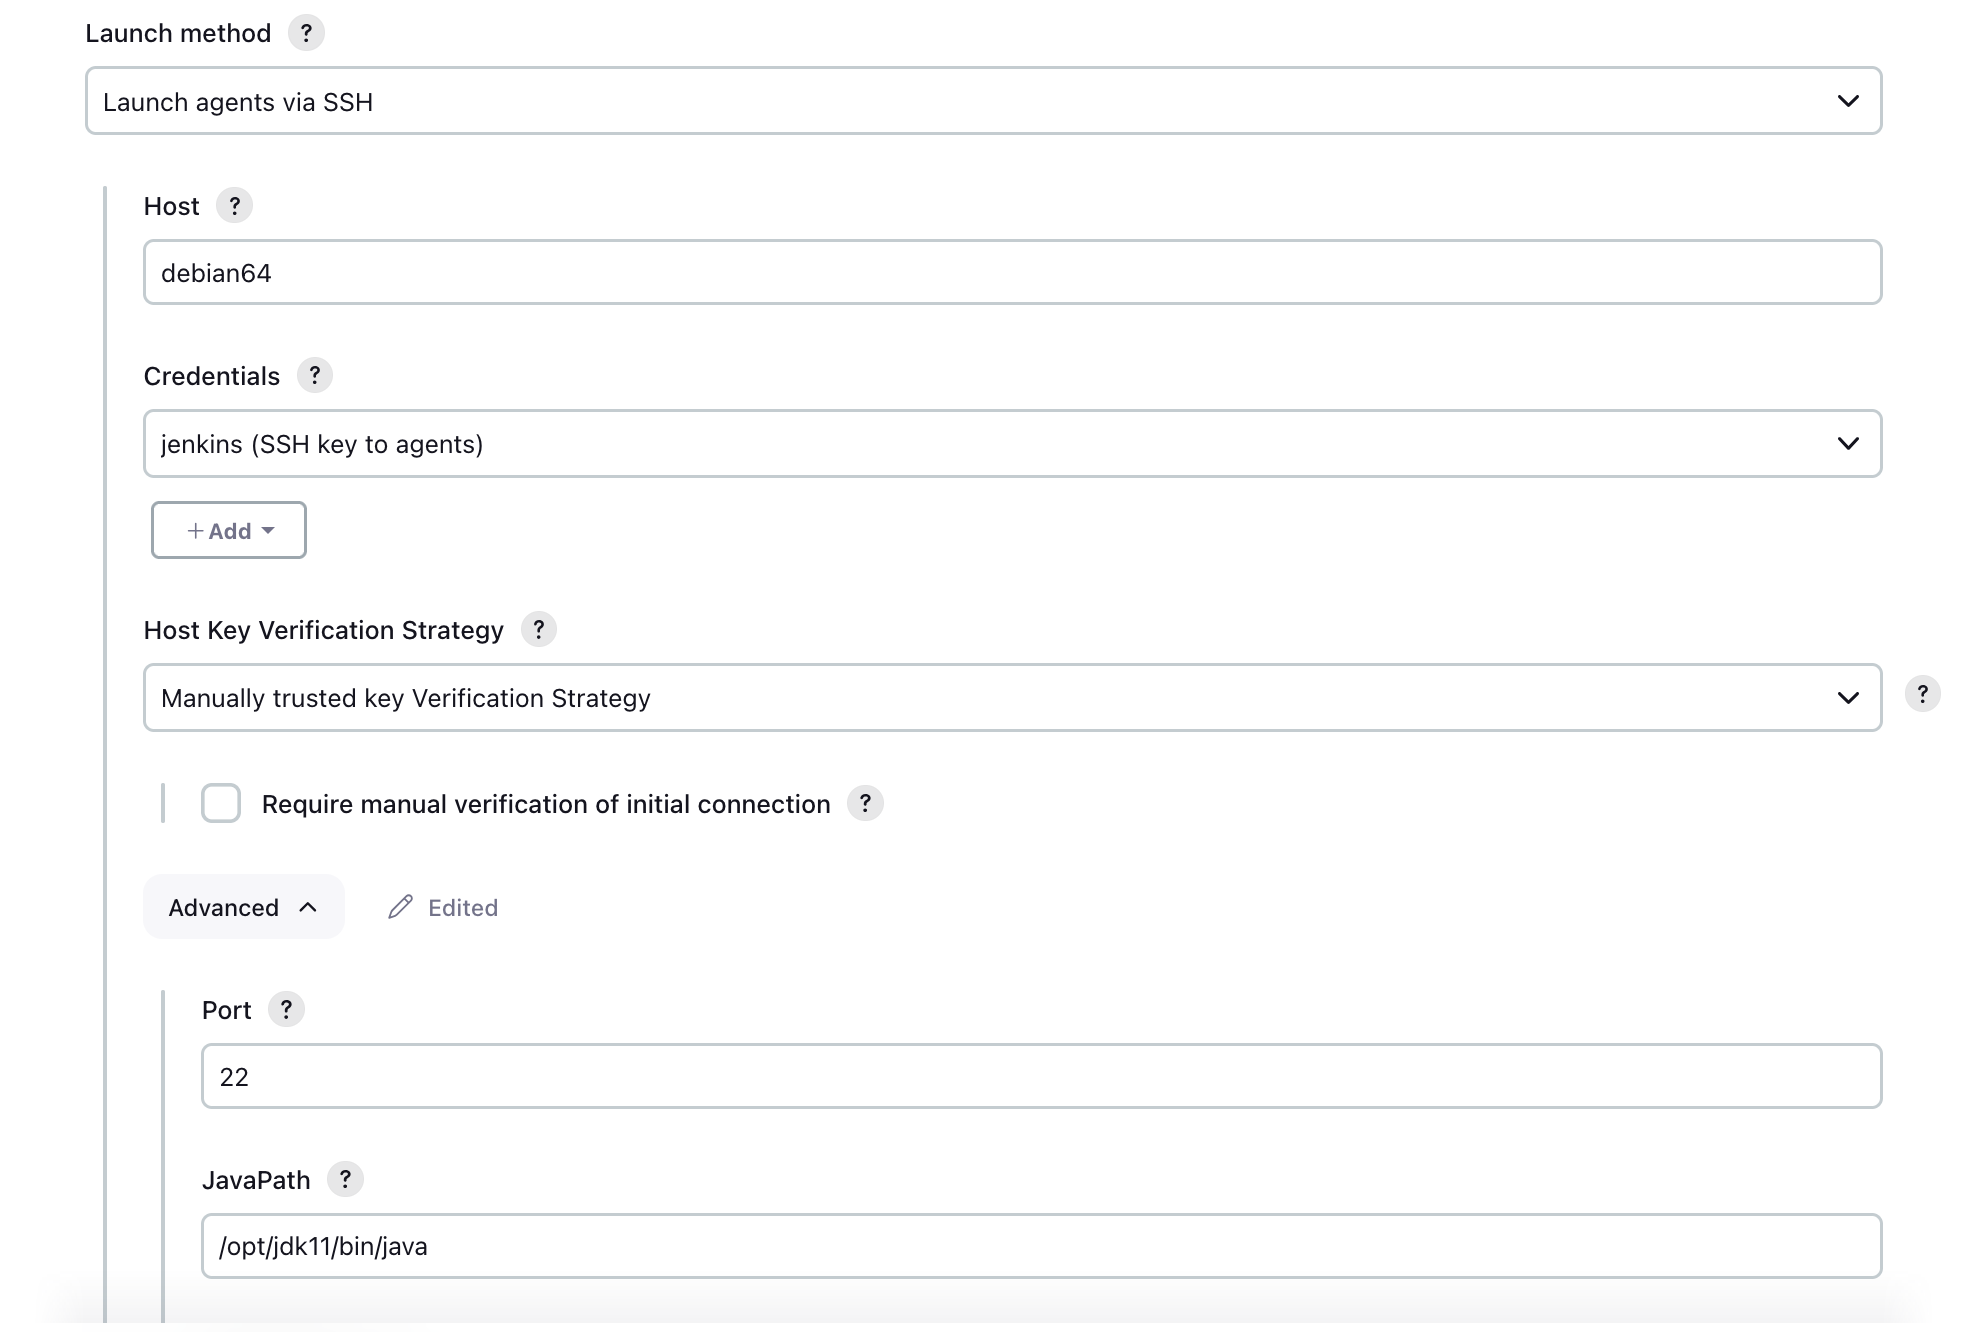Click the Credentials help question mark
The width and height of the screenshot is (1966, 1332).
pyautogui.click(x=314, y=376)
